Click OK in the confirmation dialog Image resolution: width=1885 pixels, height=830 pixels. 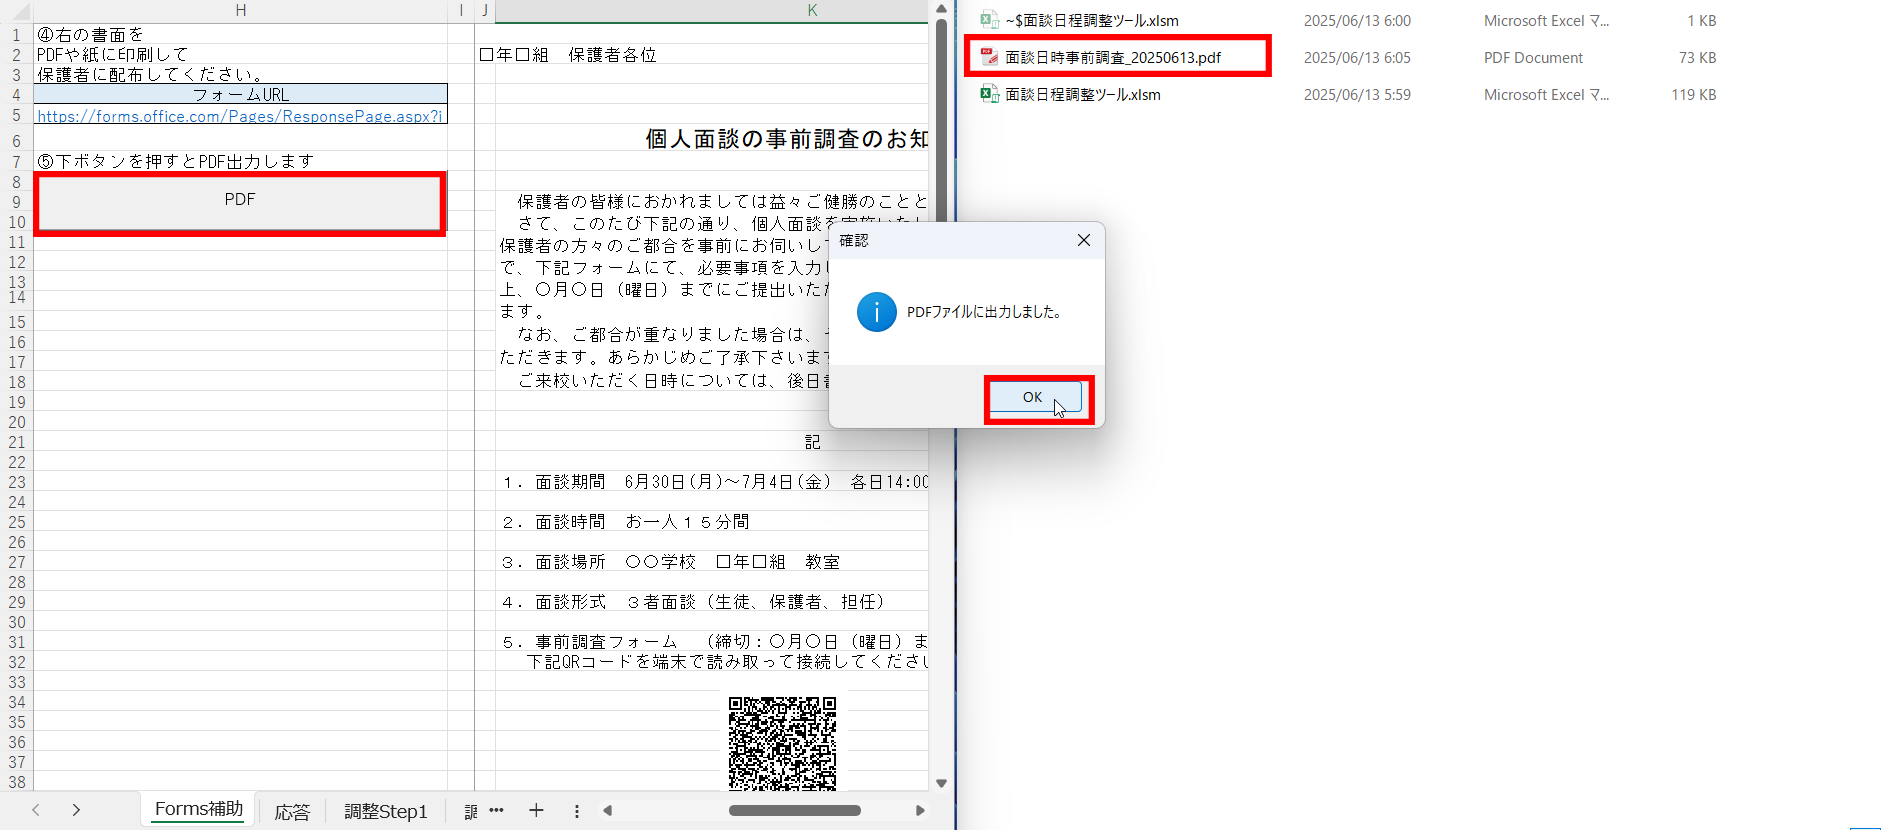[1034, 398]
